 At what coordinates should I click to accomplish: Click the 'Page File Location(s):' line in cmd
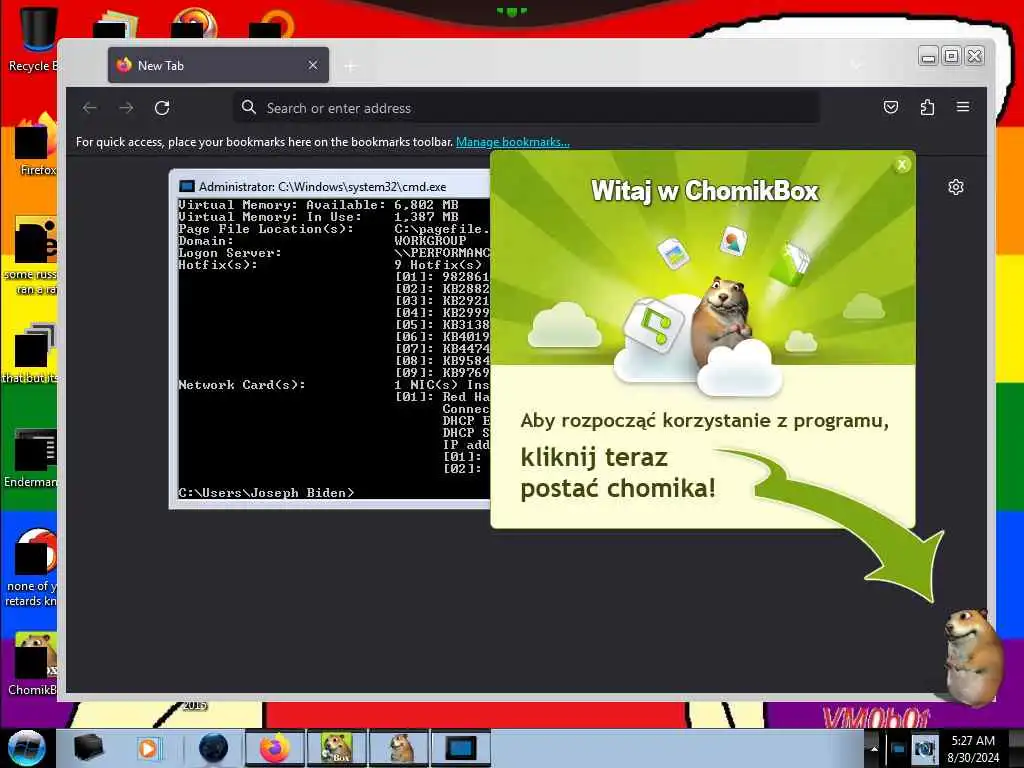pyautogui.click(x=266, y=229)
